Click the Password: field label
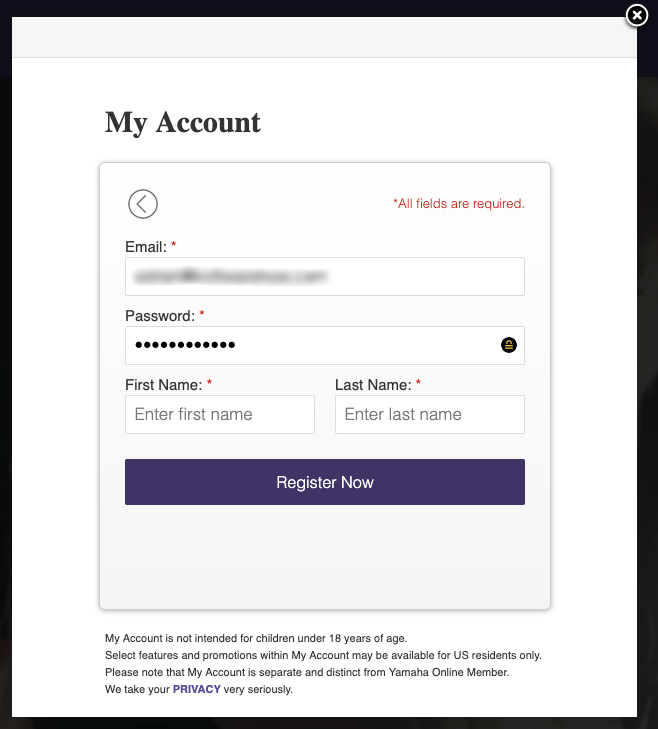The height and width of the screenshot is (729, 658). (160, 316)
